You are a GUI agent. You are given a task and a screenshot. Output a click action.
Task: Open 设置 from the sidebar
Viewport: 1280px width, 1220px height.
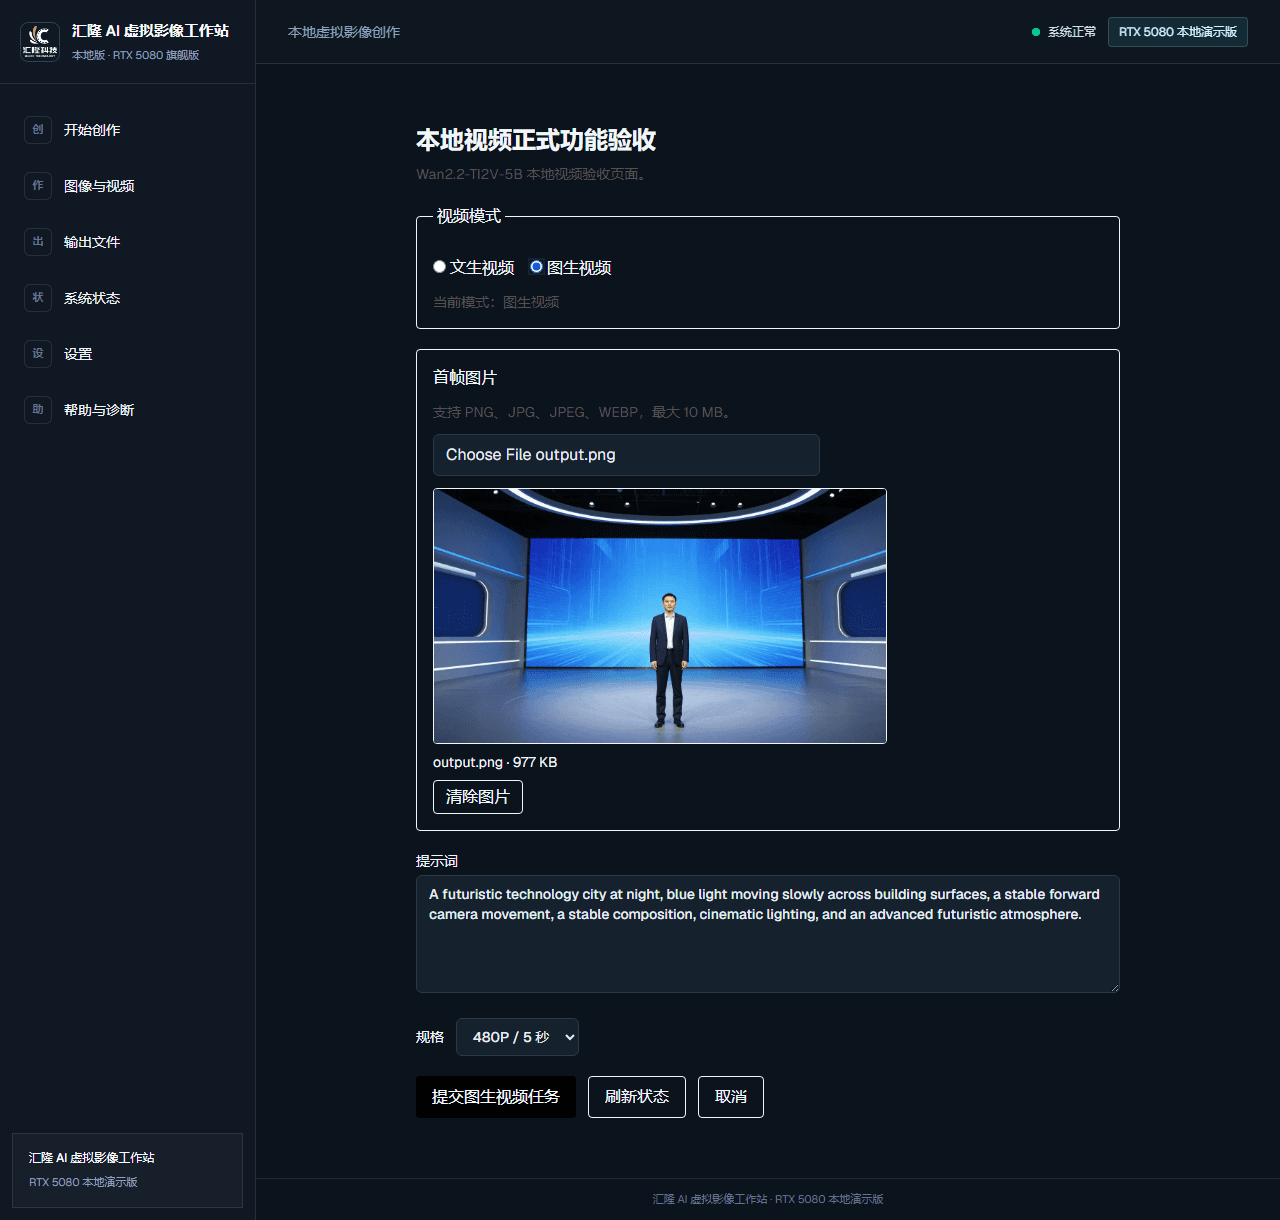tap(127, 354)
